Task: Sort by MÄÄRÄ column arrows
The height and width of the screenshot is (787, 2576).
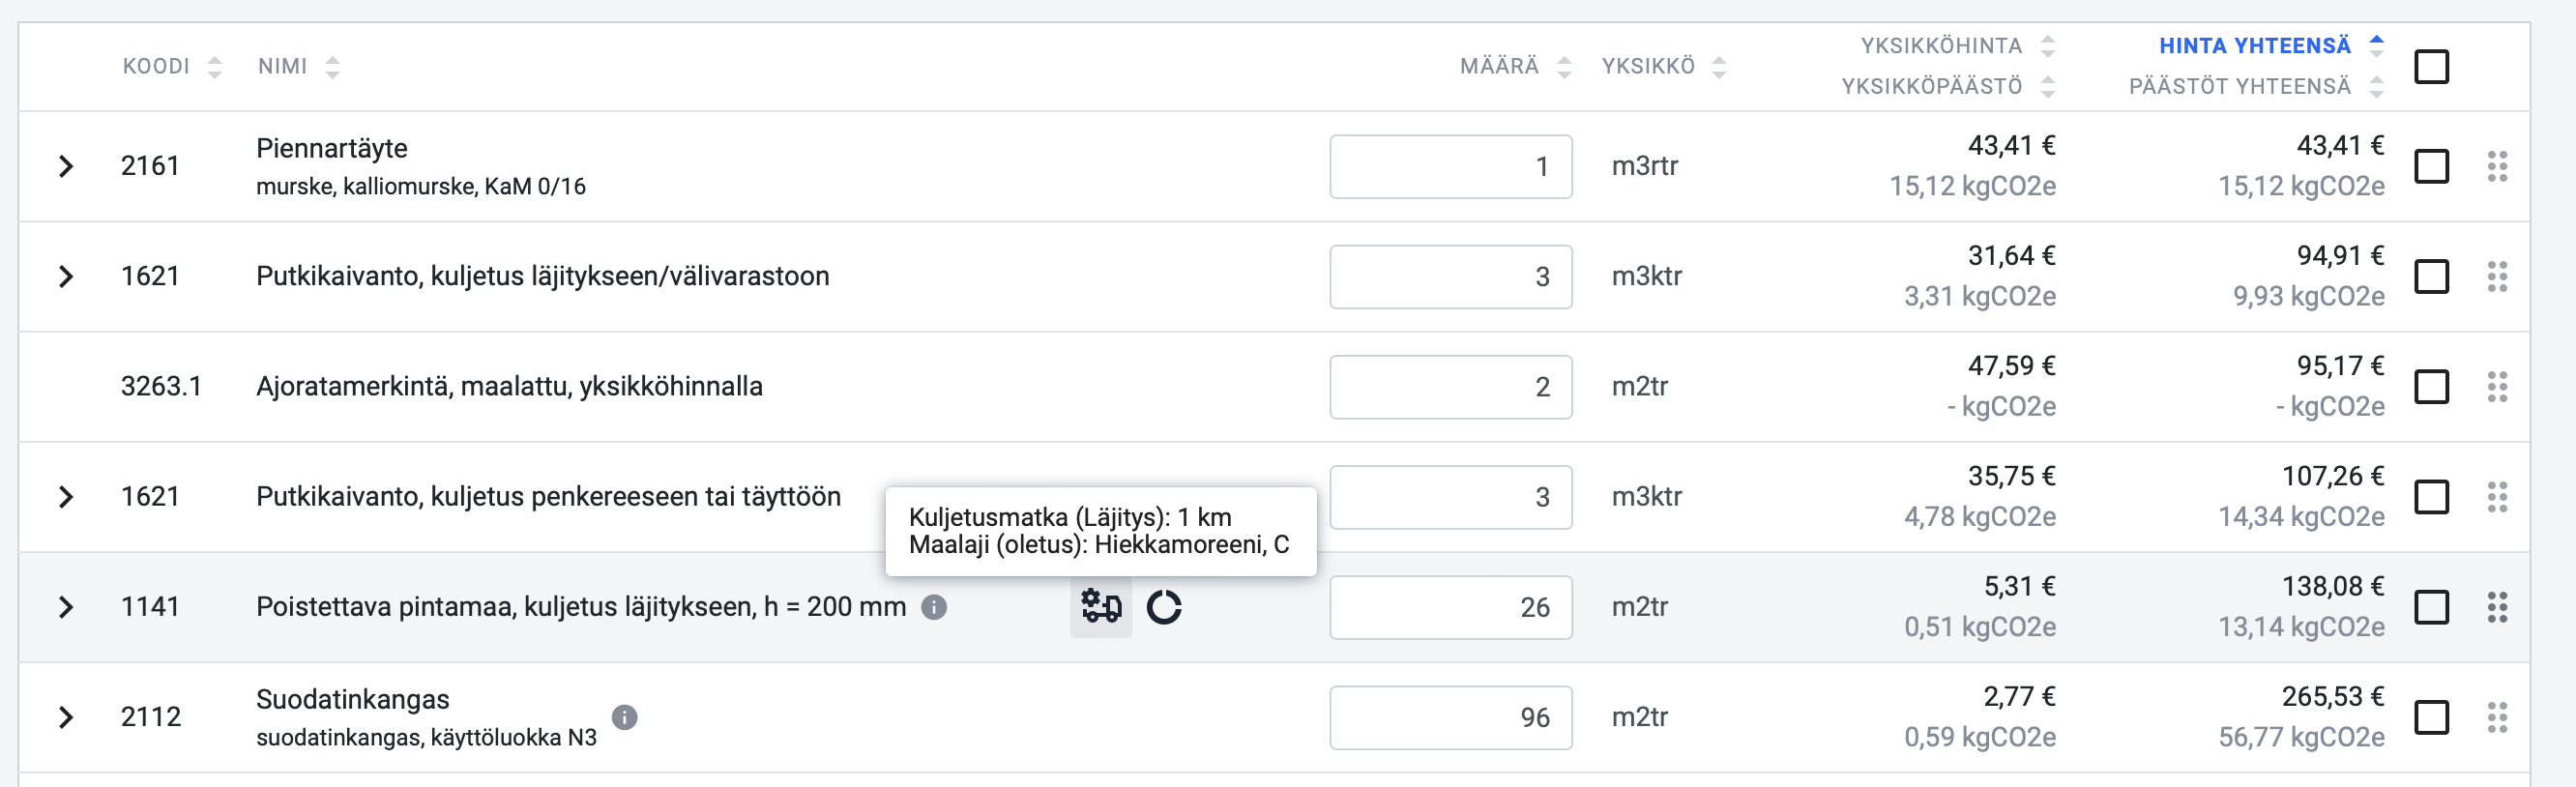Action: click(1564, 67)
